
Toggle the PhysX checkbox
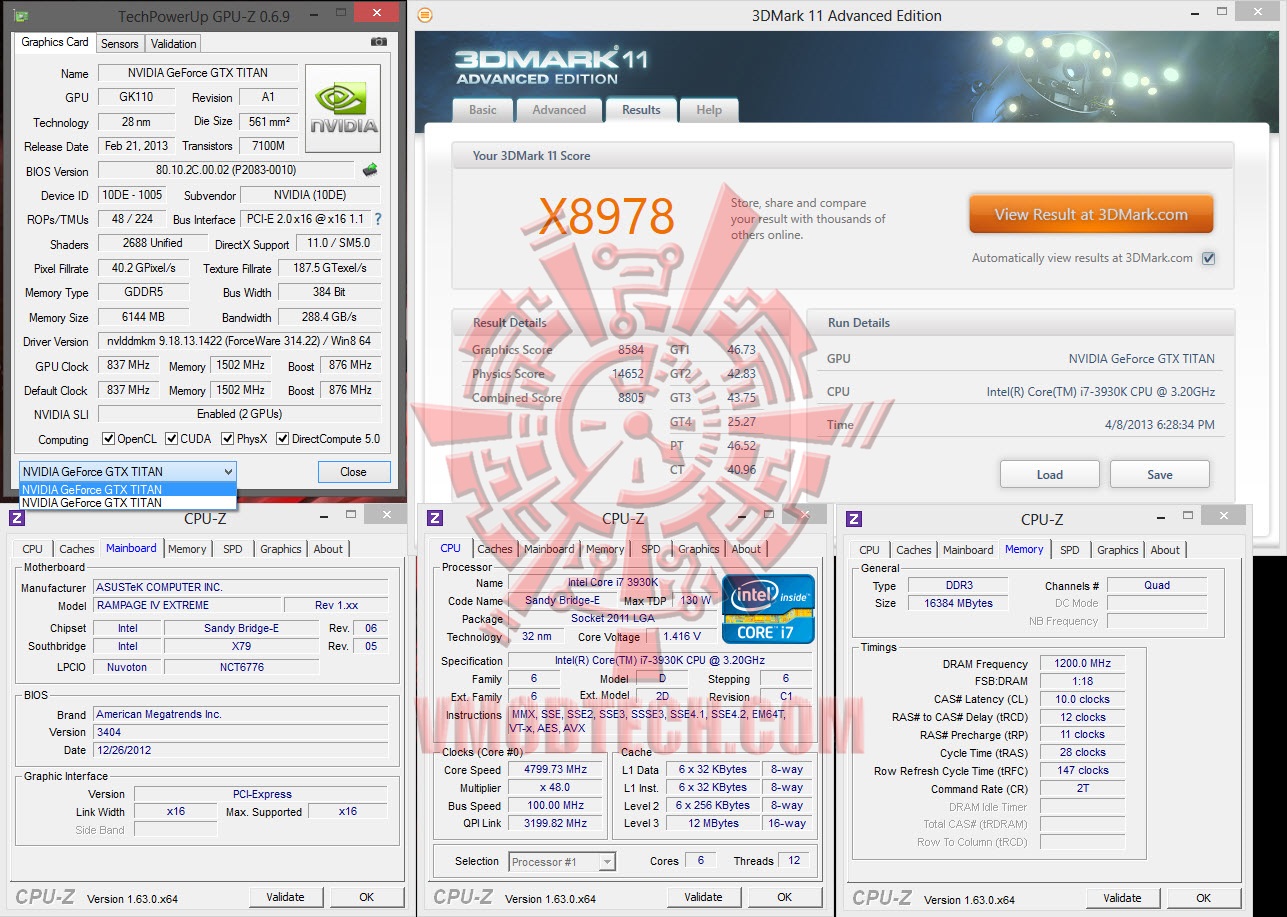click(228, 439)
